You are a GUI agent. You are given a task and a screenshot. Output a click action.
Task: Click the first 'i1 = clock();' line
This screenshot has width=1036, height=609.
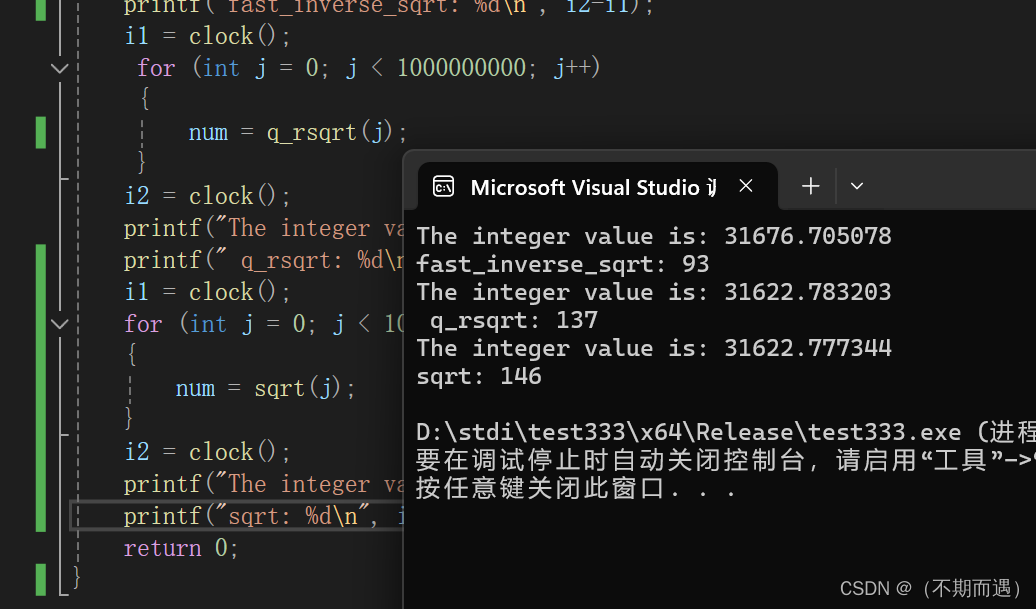[x=207, y=36]
